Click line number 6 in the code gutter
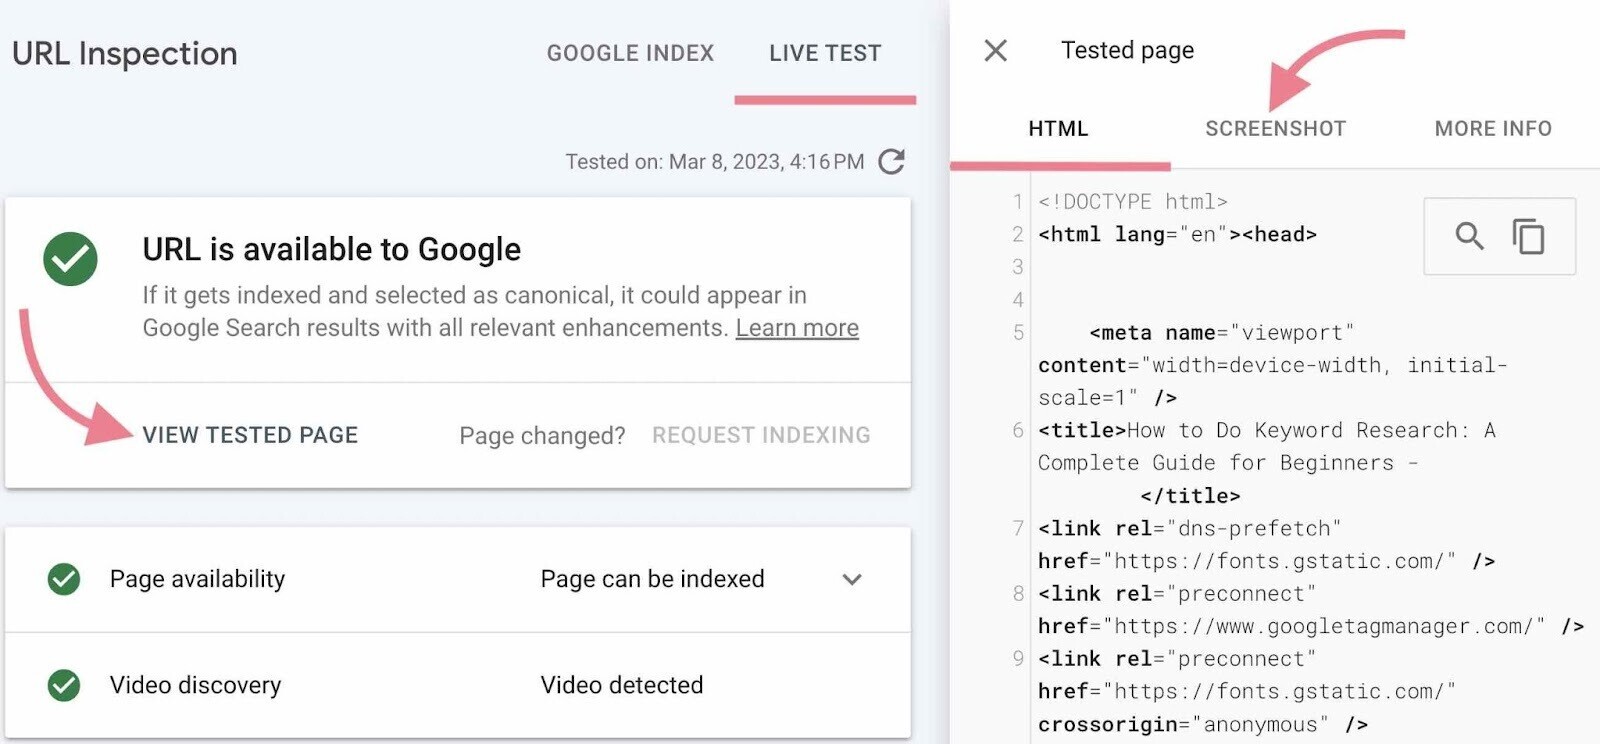The height and width of the screenshot is (744, 1600). (x=1018, y=430)
